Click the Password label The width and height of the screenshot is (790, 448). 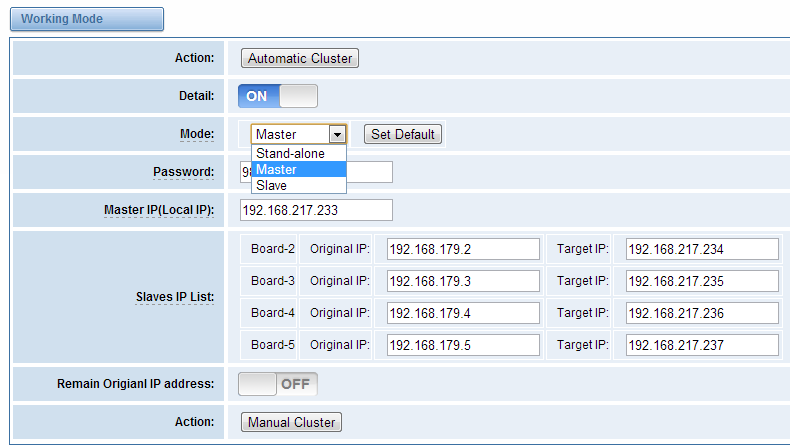coord(183,172)
